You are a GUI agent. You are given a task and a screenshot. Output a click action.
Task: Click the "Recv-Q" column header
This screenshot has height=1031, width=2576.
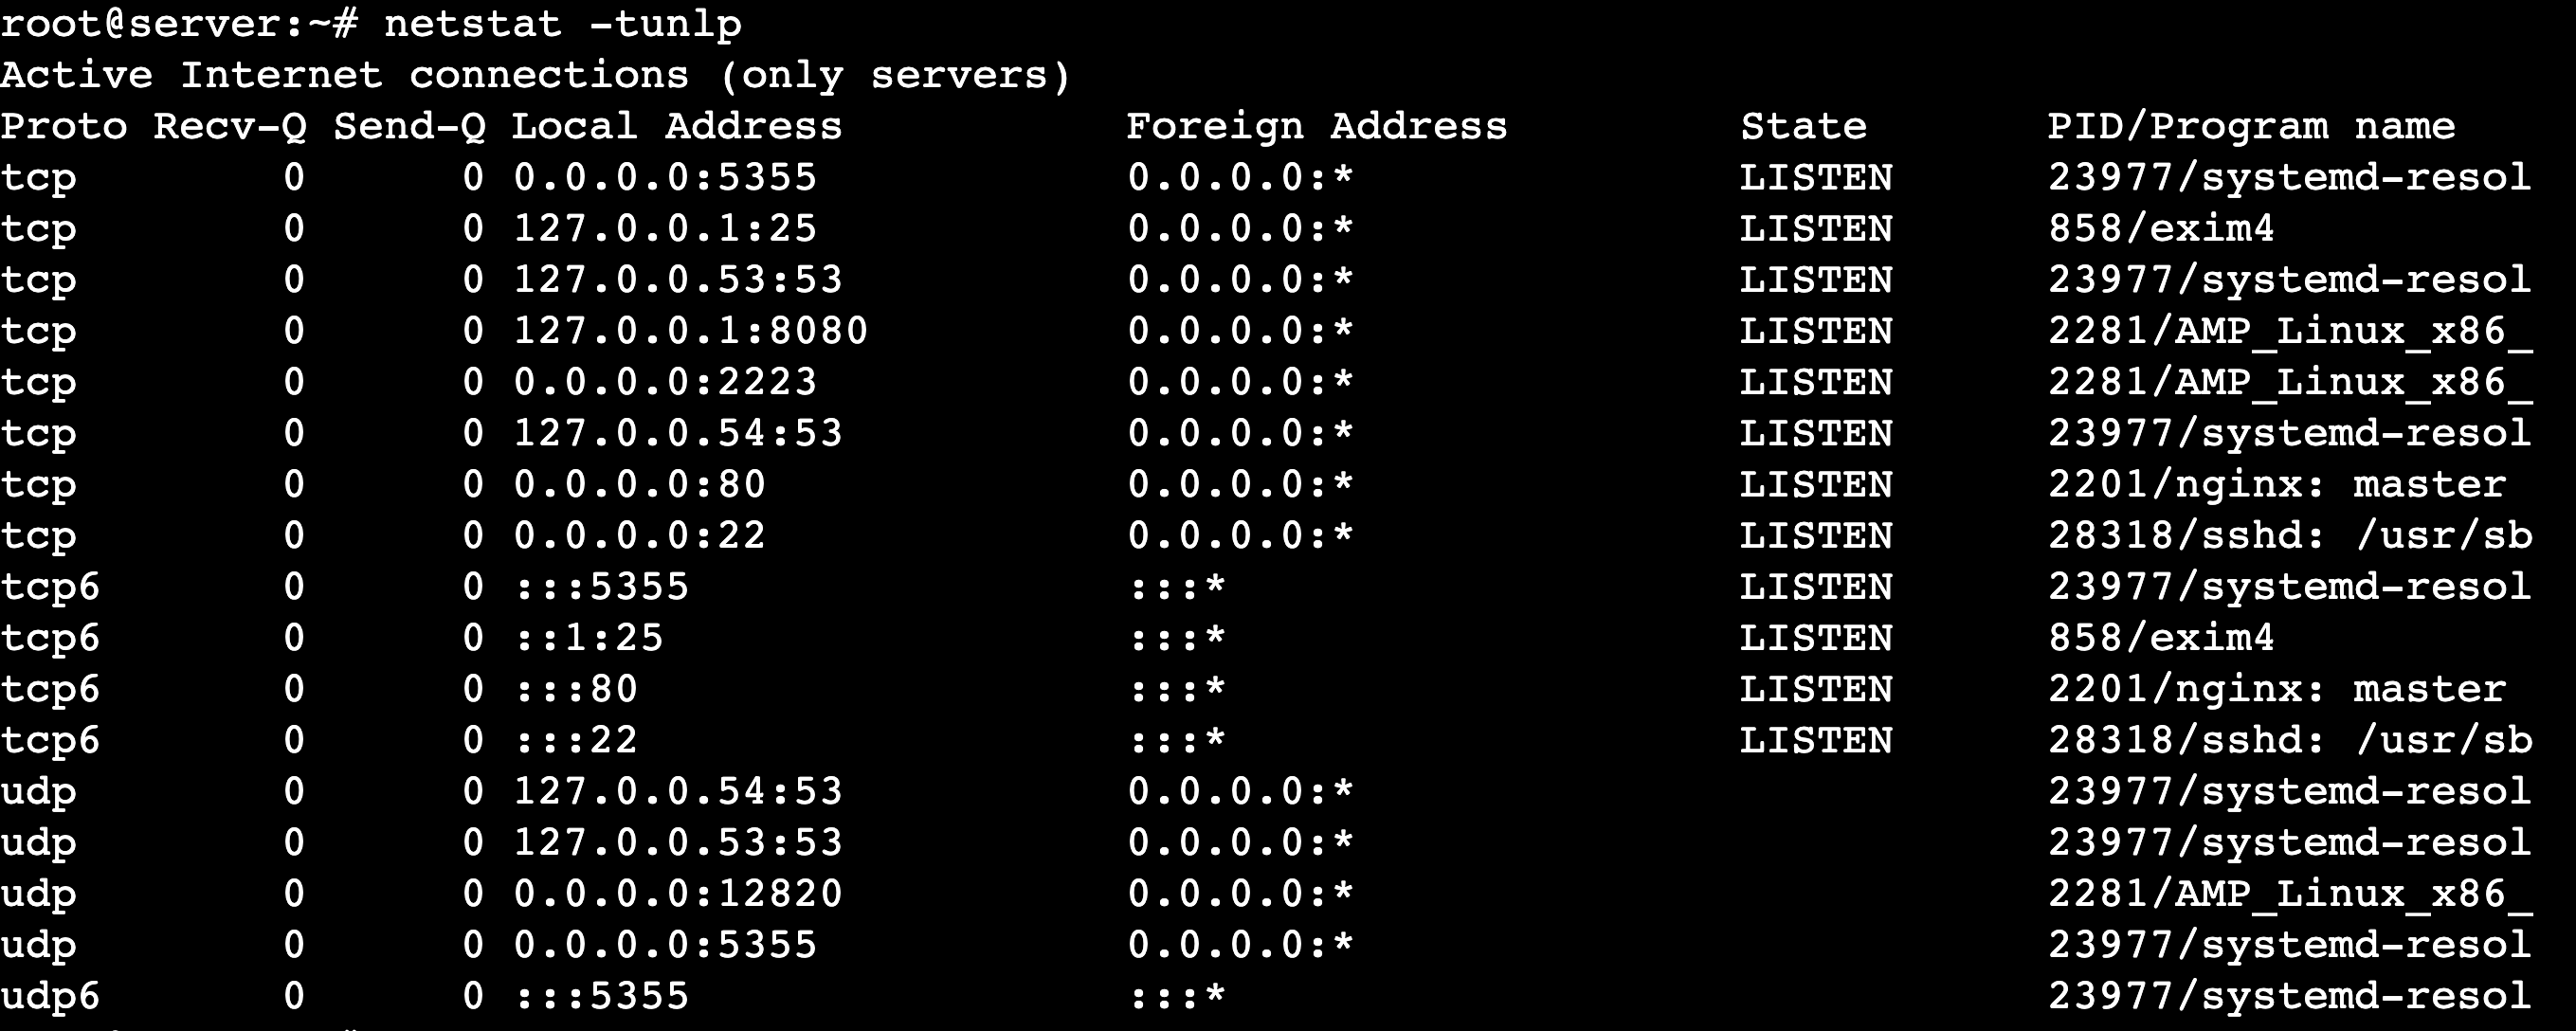coord(230,127)
